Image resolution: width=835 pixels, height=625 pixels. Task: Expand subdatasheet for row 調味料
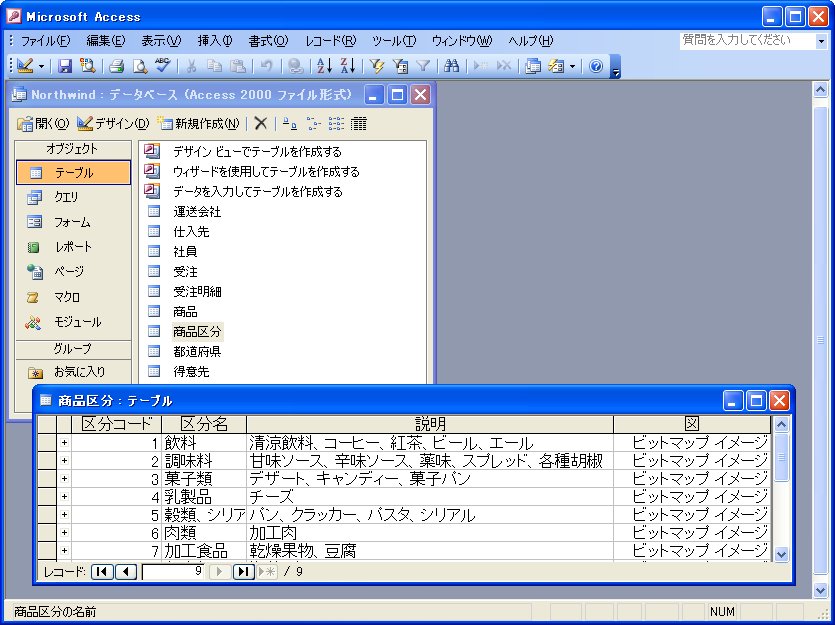(x=64, y=460)
